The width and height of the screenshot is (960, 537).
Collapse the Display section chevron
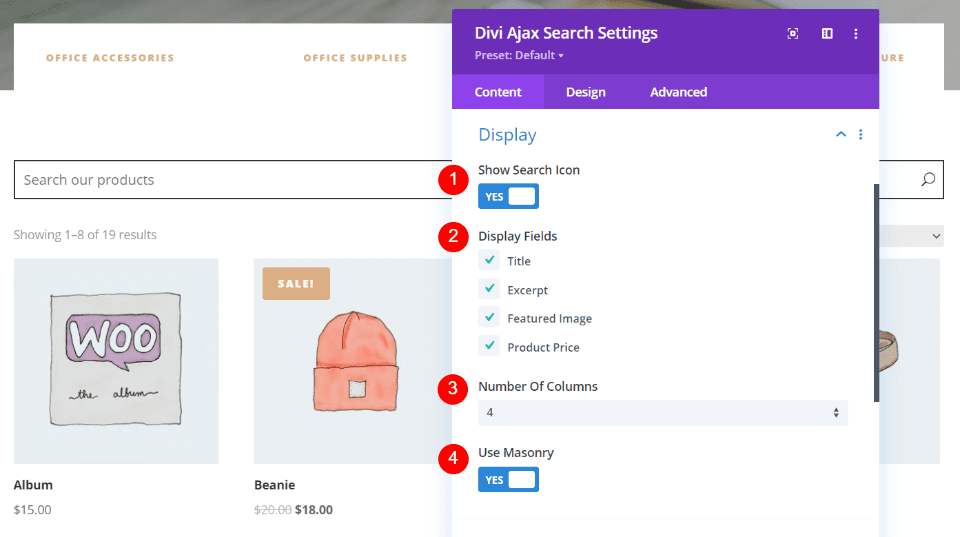coord(841,135)
